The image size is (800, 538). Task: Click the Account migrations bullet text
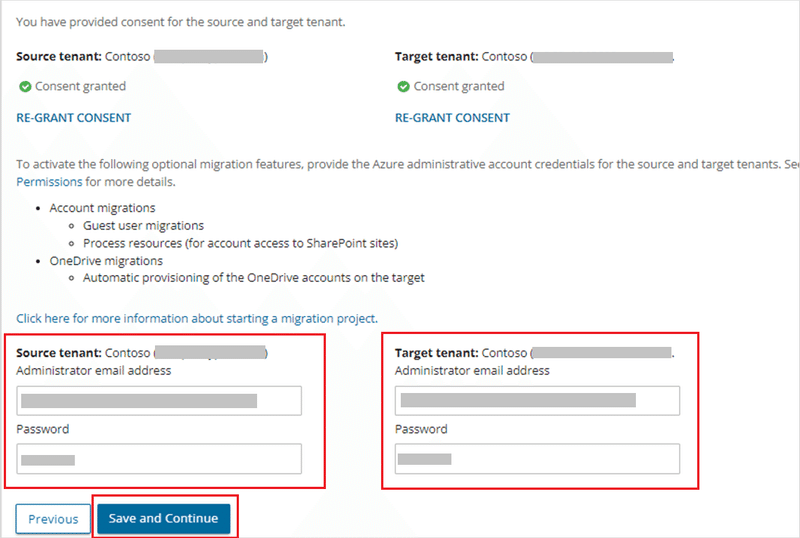coord(102,208)
